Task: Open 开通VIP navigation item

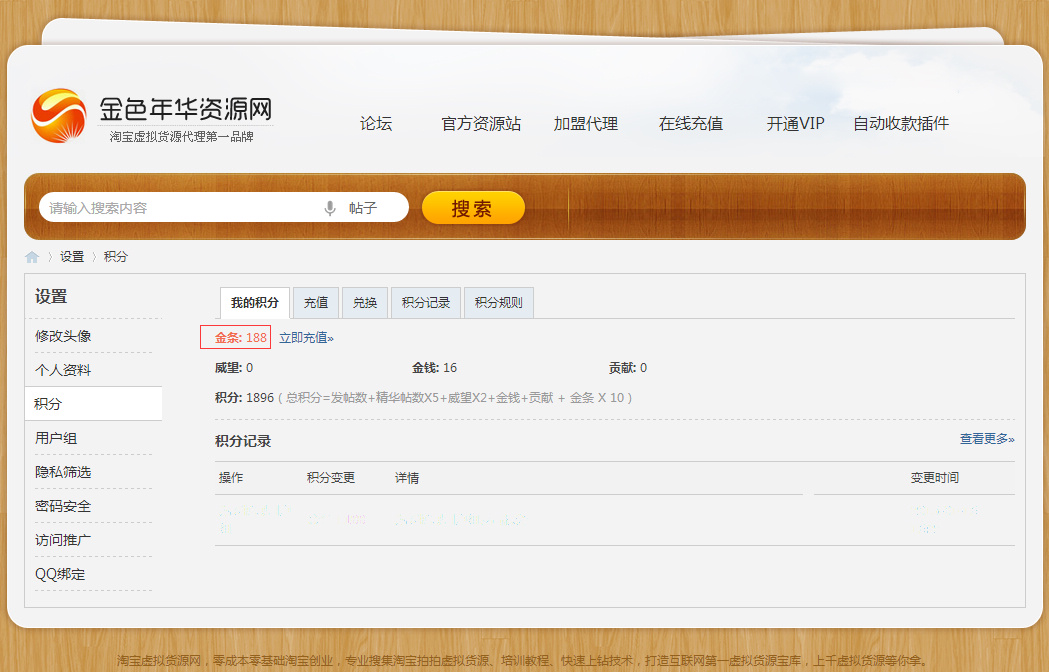Action: pos(795,124)
